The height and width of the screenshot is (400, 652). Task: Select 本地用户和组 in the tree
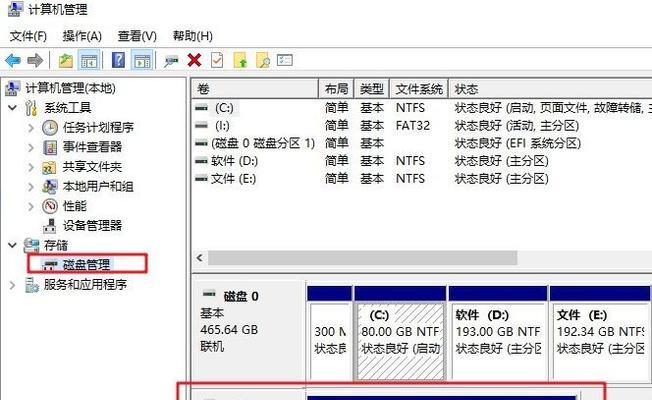pos(98,186)
